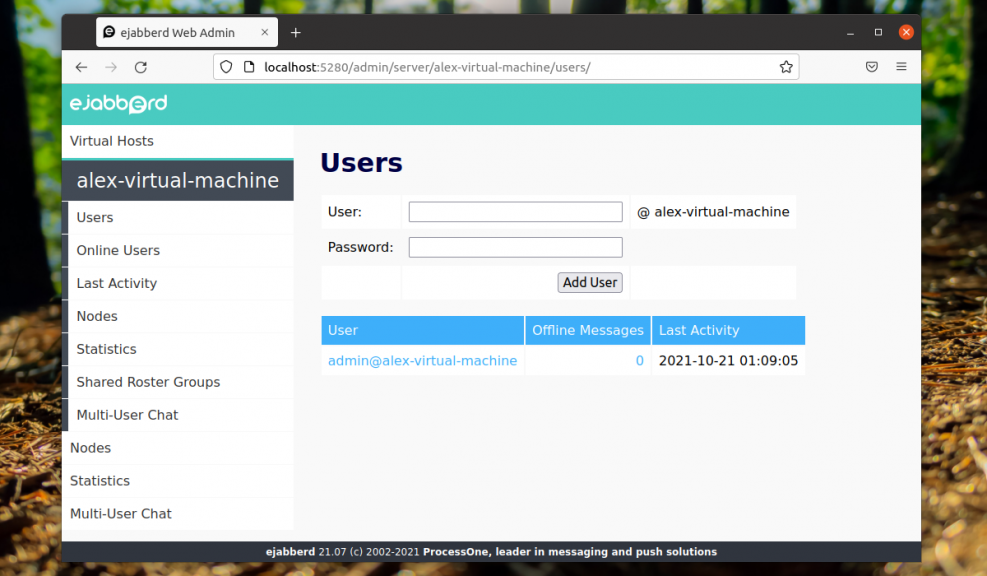Image resolution: width=987 pixels, height=576 pixels.
Task: Click the ejabberd logo in the header
Action: point(118,104)
